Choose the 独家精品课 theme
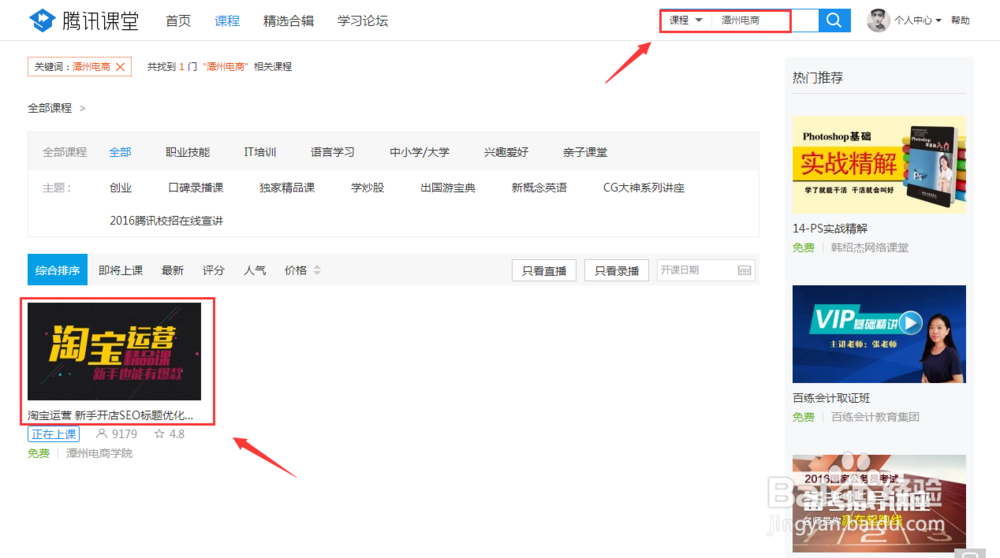Screen dimensions: 1000x558 [287, 188]
